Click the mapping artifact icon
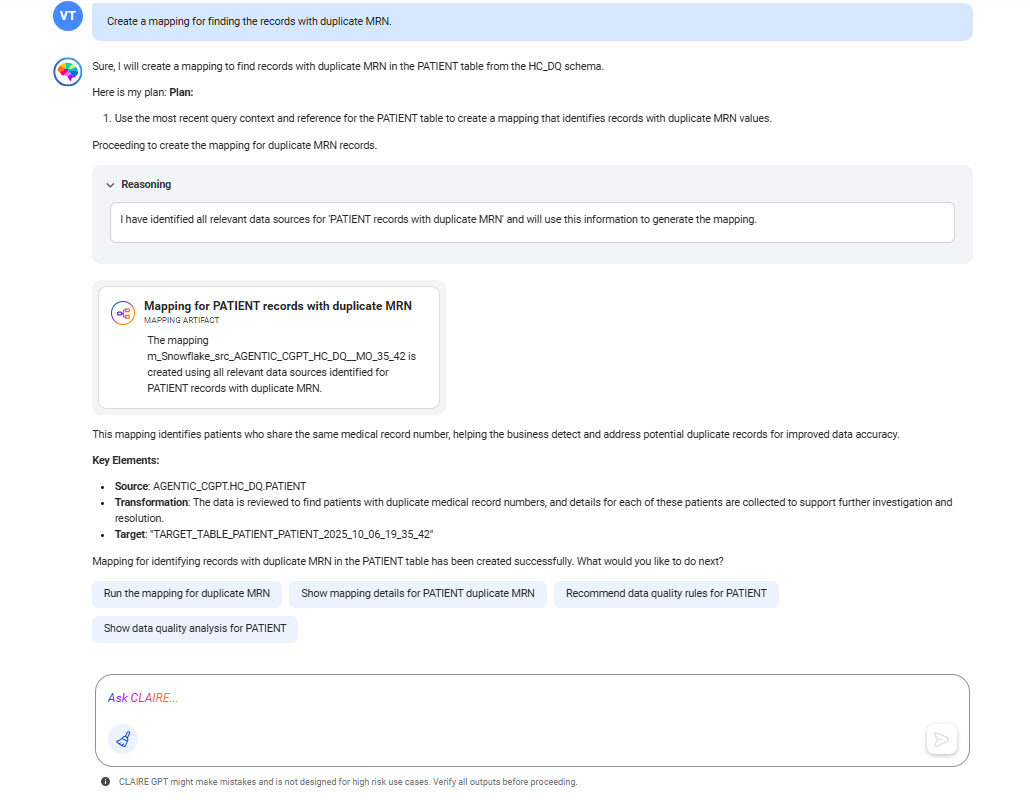Viewport: 1030px width, 800px height. click(x=123, y=313)
